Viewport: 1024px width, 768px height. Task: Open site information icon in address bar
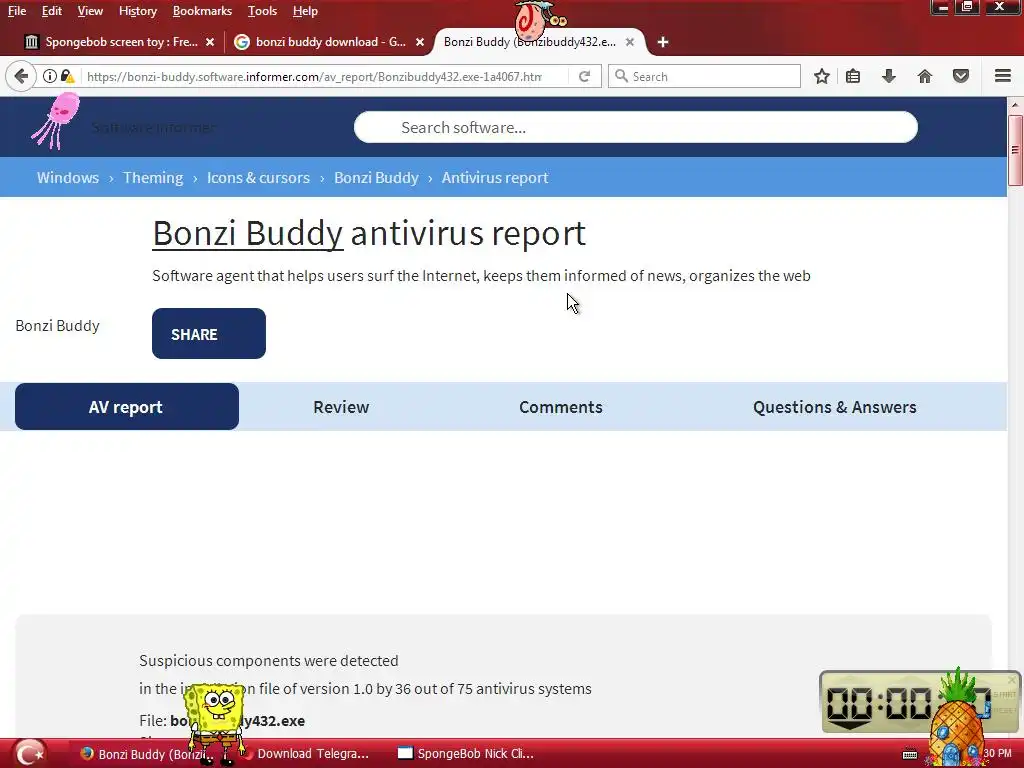tap(50, 76)
